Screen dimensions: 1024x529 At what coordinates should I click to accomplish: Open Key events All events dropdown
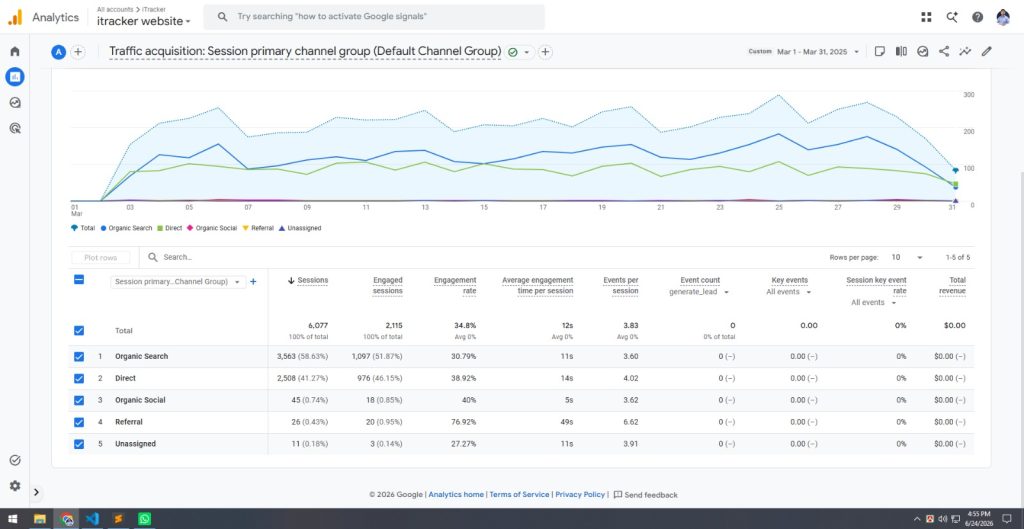[789, 292]
